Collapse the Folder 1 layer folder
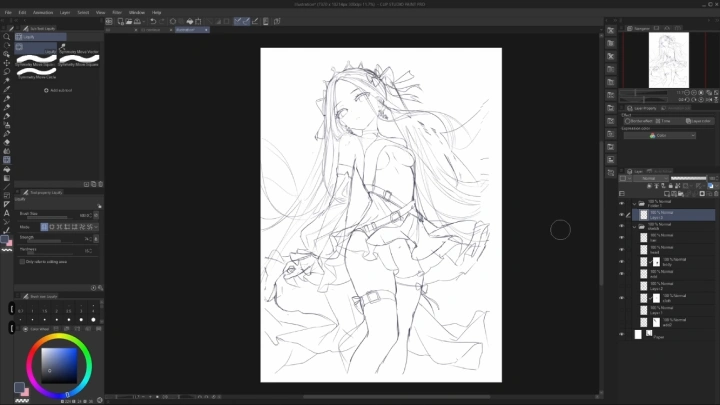This screenshot has width=720, height=405. [x=634, y=203]
